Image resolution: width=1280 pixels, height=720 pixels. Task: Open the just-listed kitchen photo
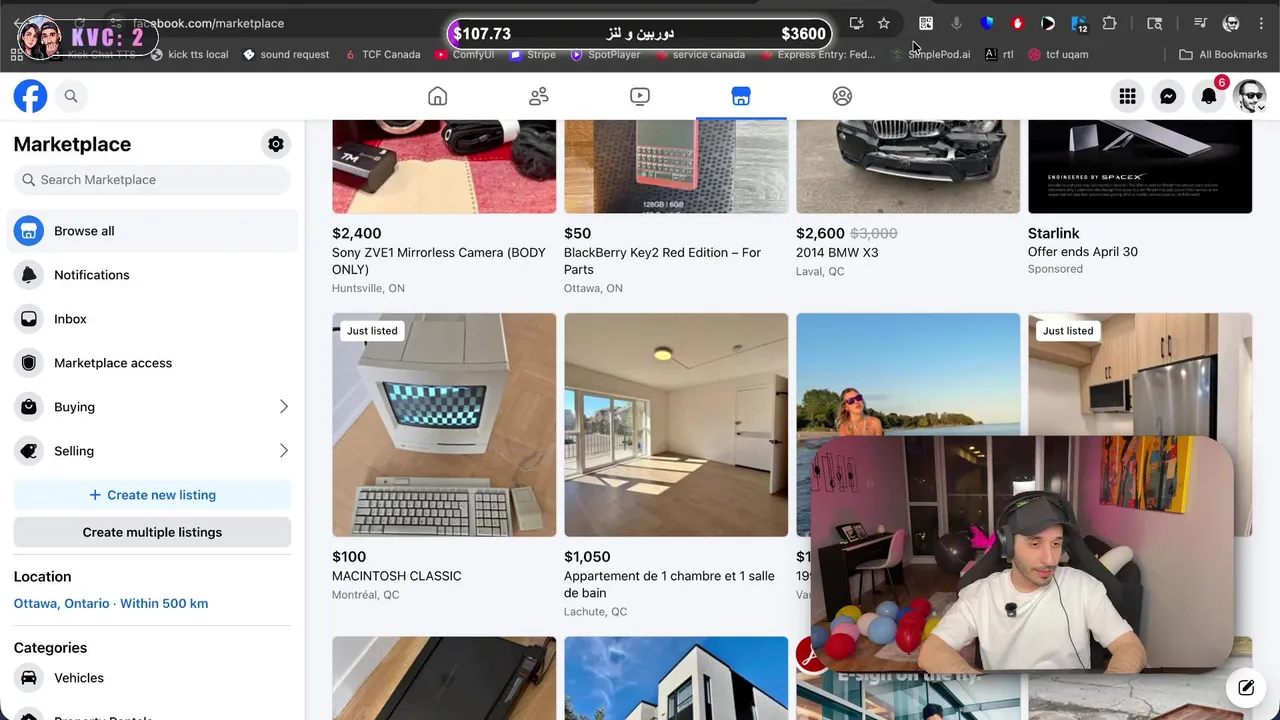click(x=1140, y=375)
